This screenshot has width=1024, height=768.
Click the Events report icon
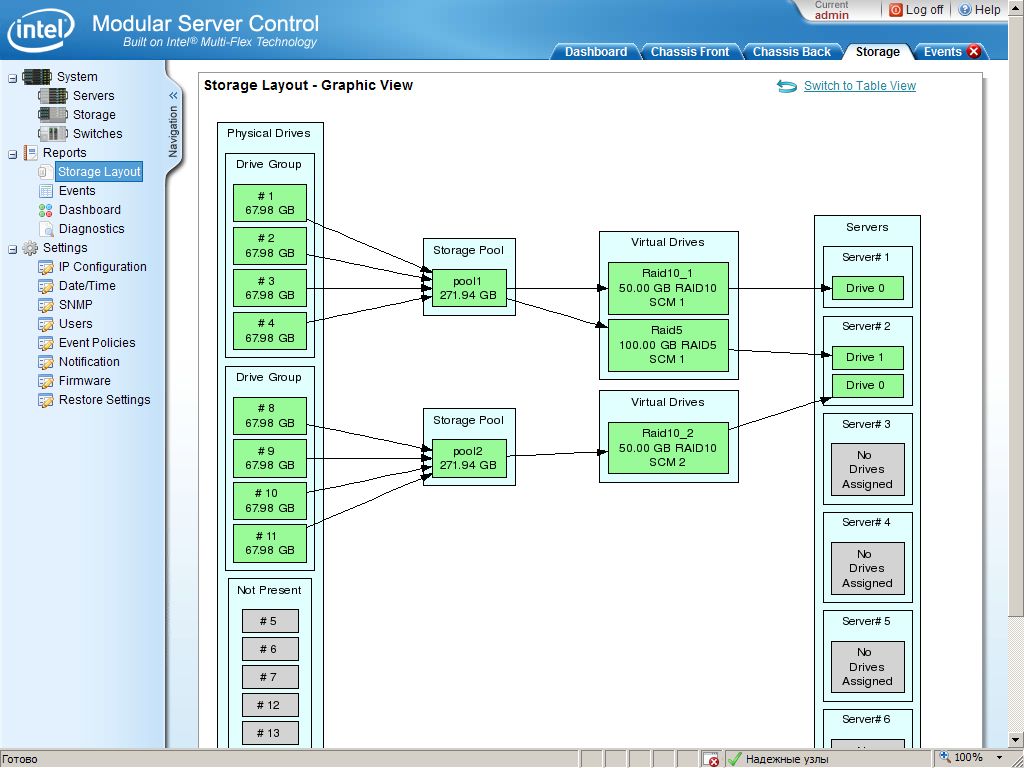46,191
